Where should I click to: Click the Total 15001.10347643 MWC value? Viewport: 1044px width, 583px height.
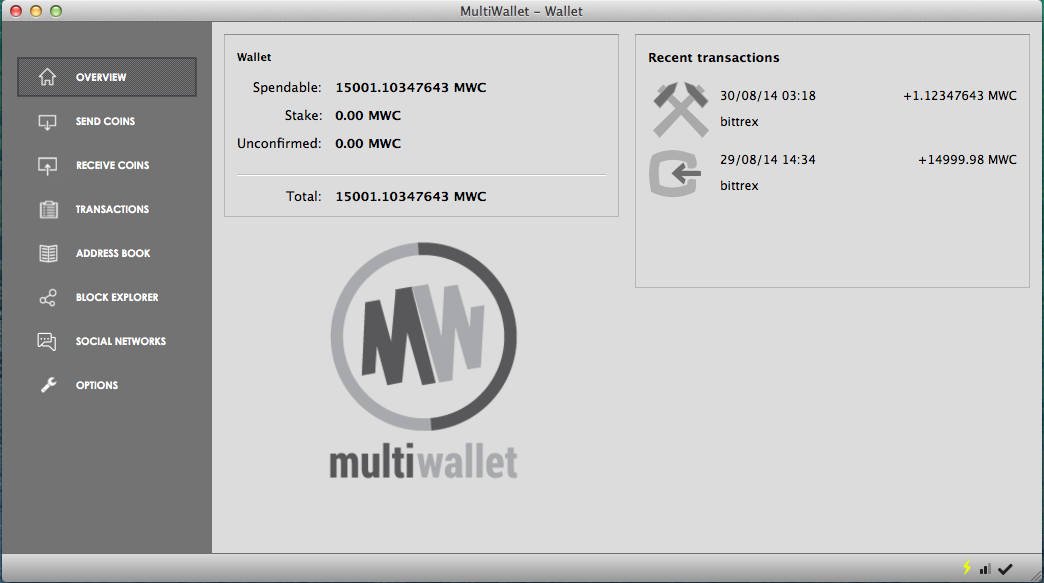point(411,197)
